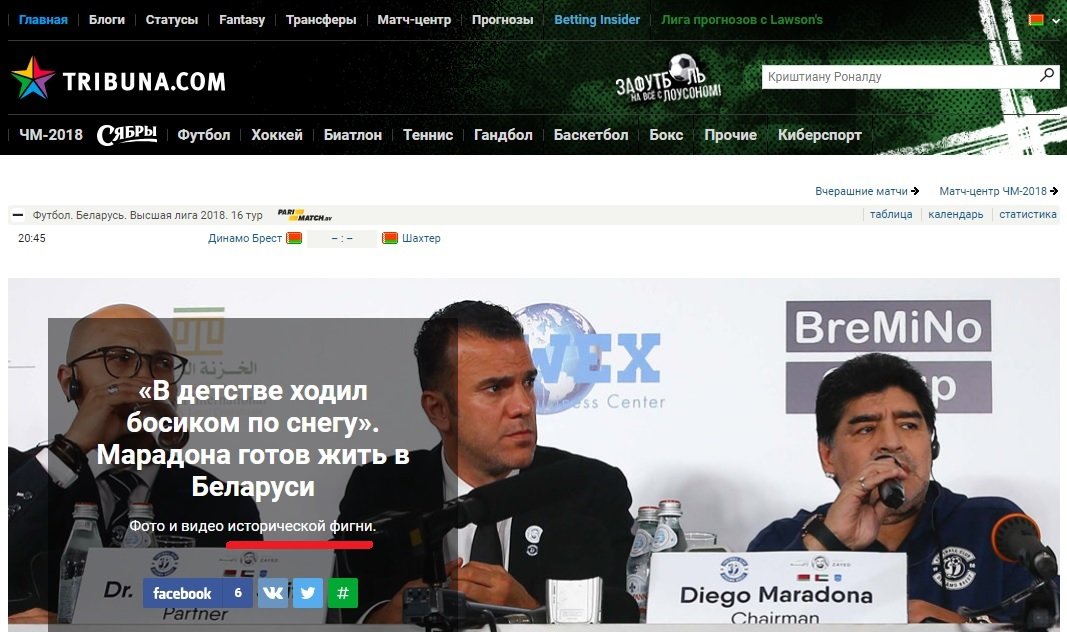Open the Главная menu item

43,20
